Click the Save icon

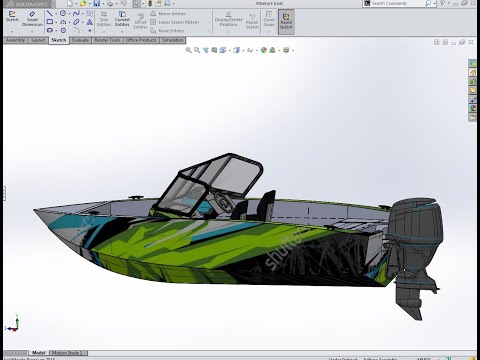pyautogui.click(x=97, y=3)
